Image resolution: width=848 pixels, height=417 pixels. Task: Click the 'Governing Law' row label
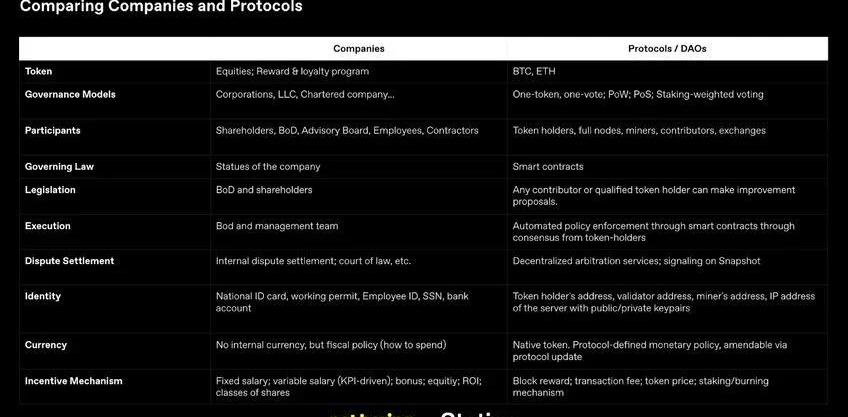(59, 167)
